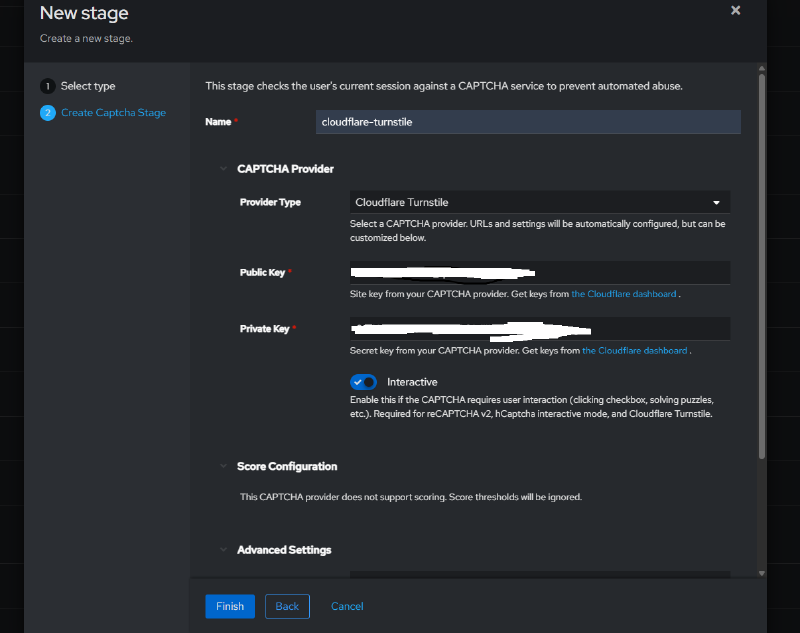This screenshot has height=633, width=800.
Task: Click the Provider Type label
Action: (270, 202)
